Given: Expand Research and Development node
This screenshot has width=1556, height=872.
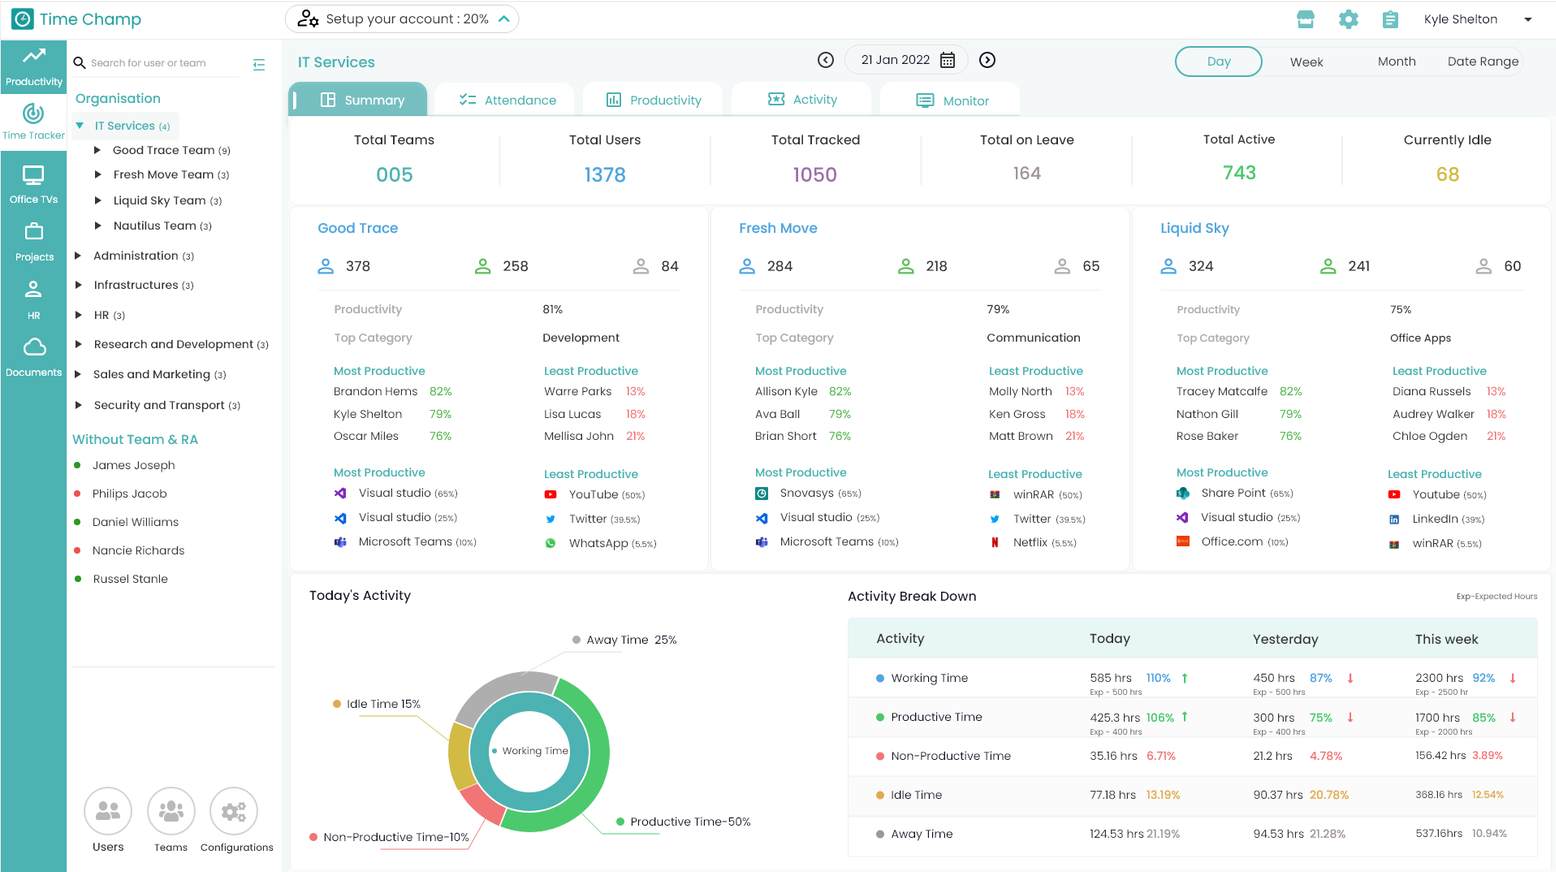Looking at the screenshot, I should [x=78, y=344].
